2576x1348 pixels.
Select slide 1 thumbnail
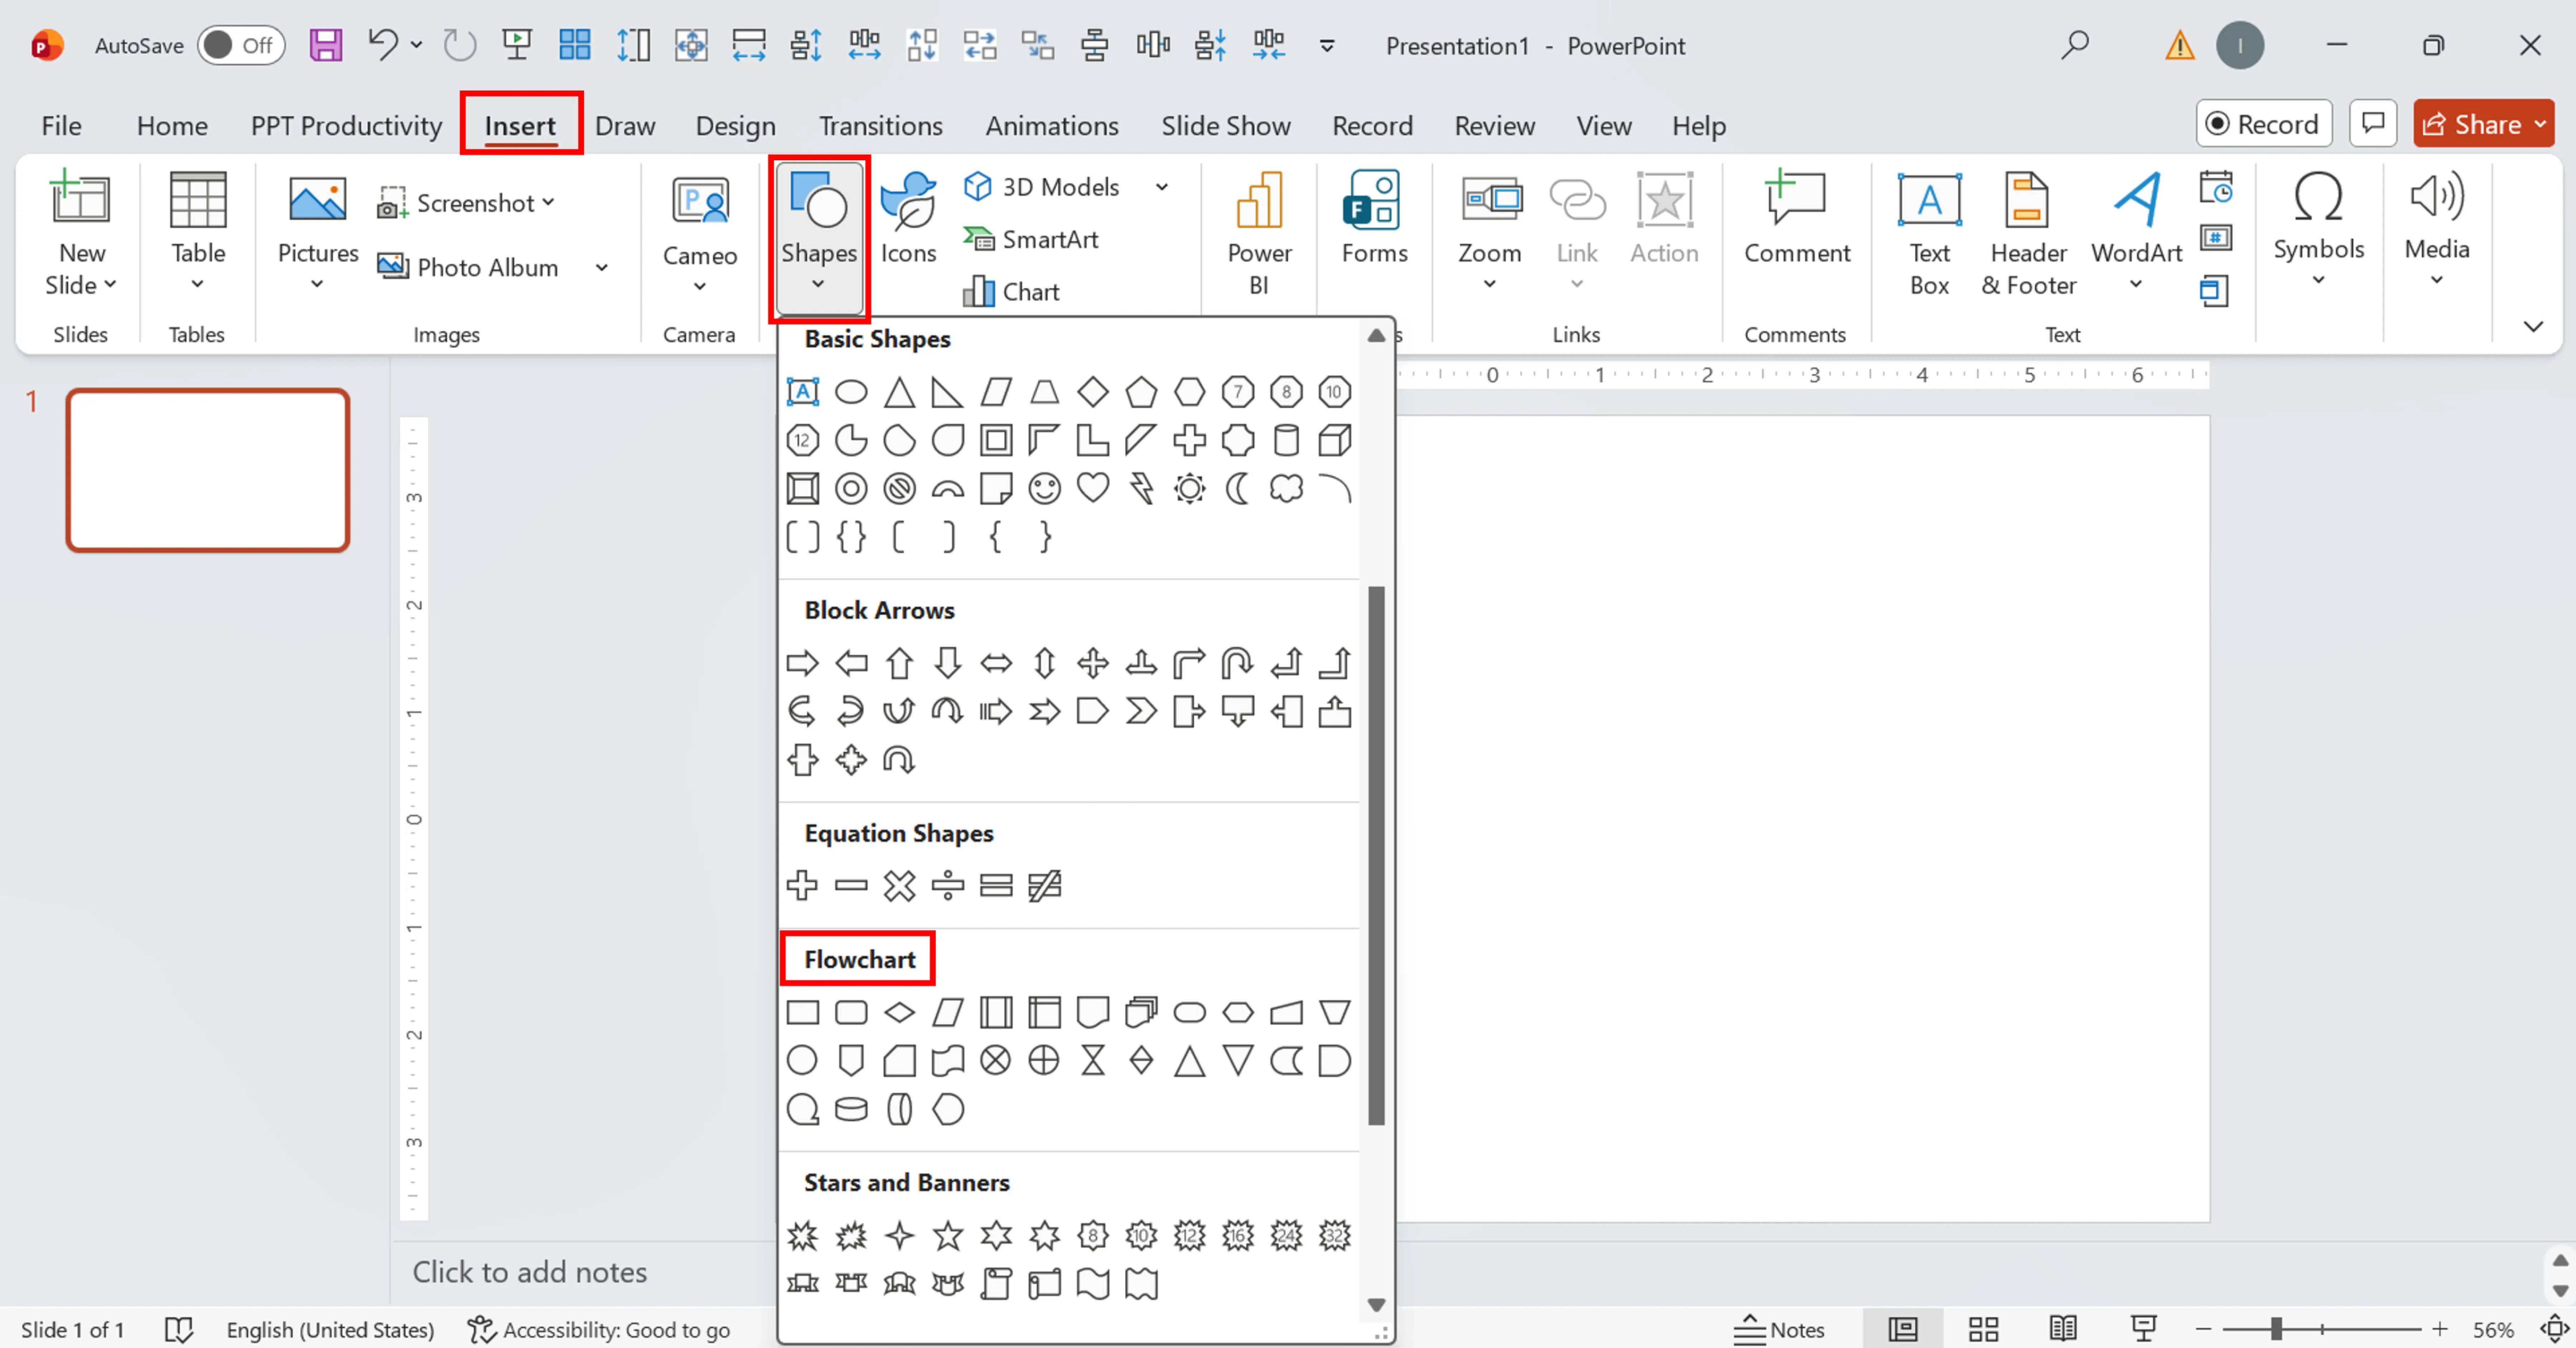208,470
